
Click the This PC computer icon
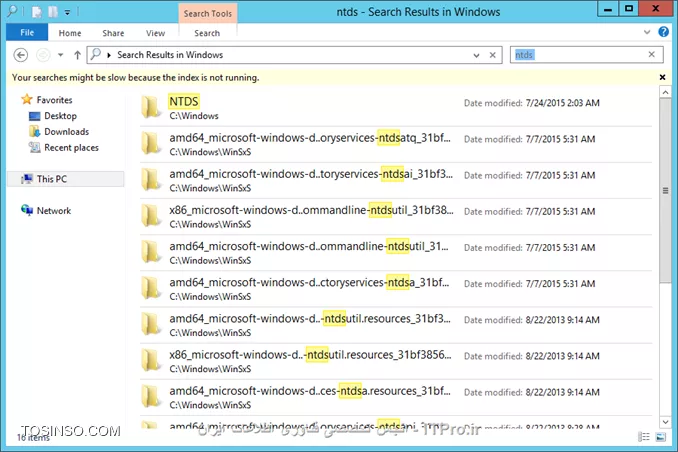(27, 179)
